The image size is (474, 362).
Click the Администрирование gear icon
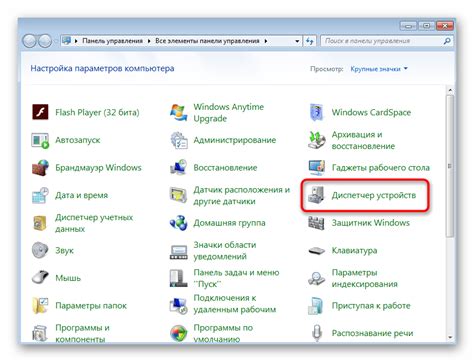[x=179, y=140]
